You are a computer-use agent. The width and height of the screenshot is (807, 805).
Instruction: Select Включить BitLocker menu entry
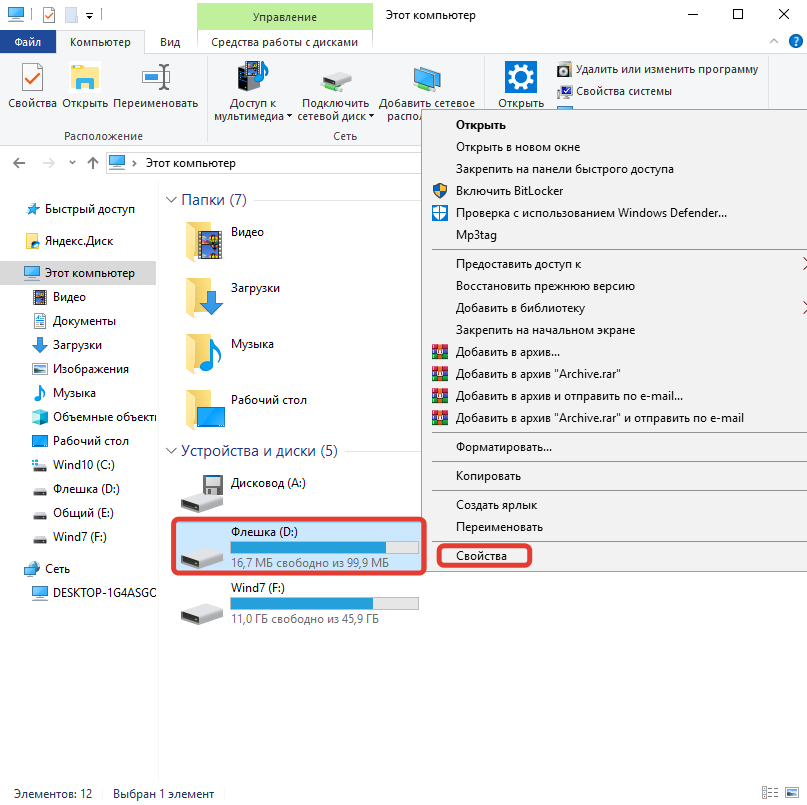[x=509, y=190]
